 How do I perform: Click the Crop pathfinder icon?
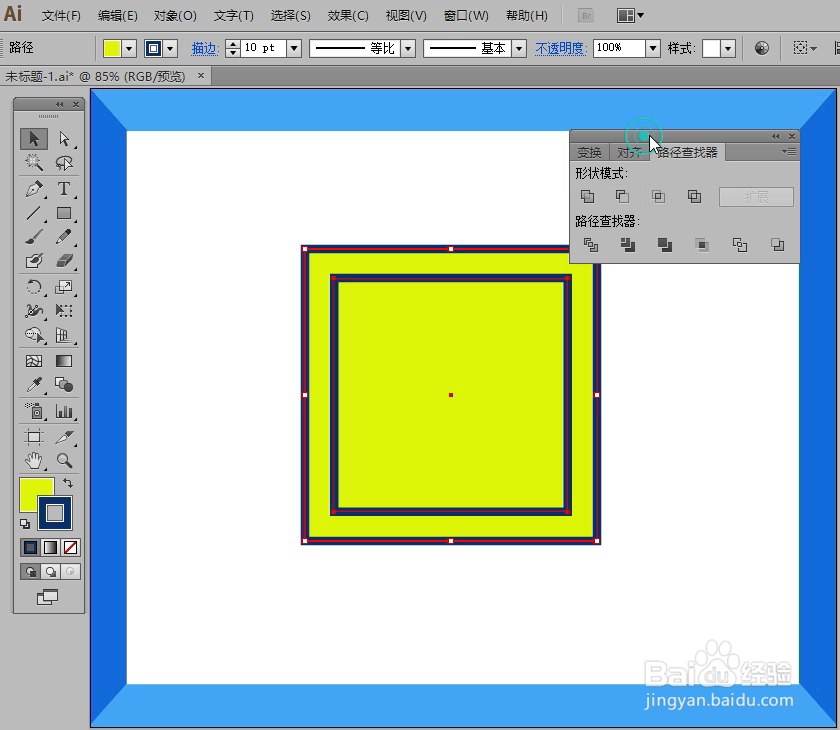(x=702, y=245)
